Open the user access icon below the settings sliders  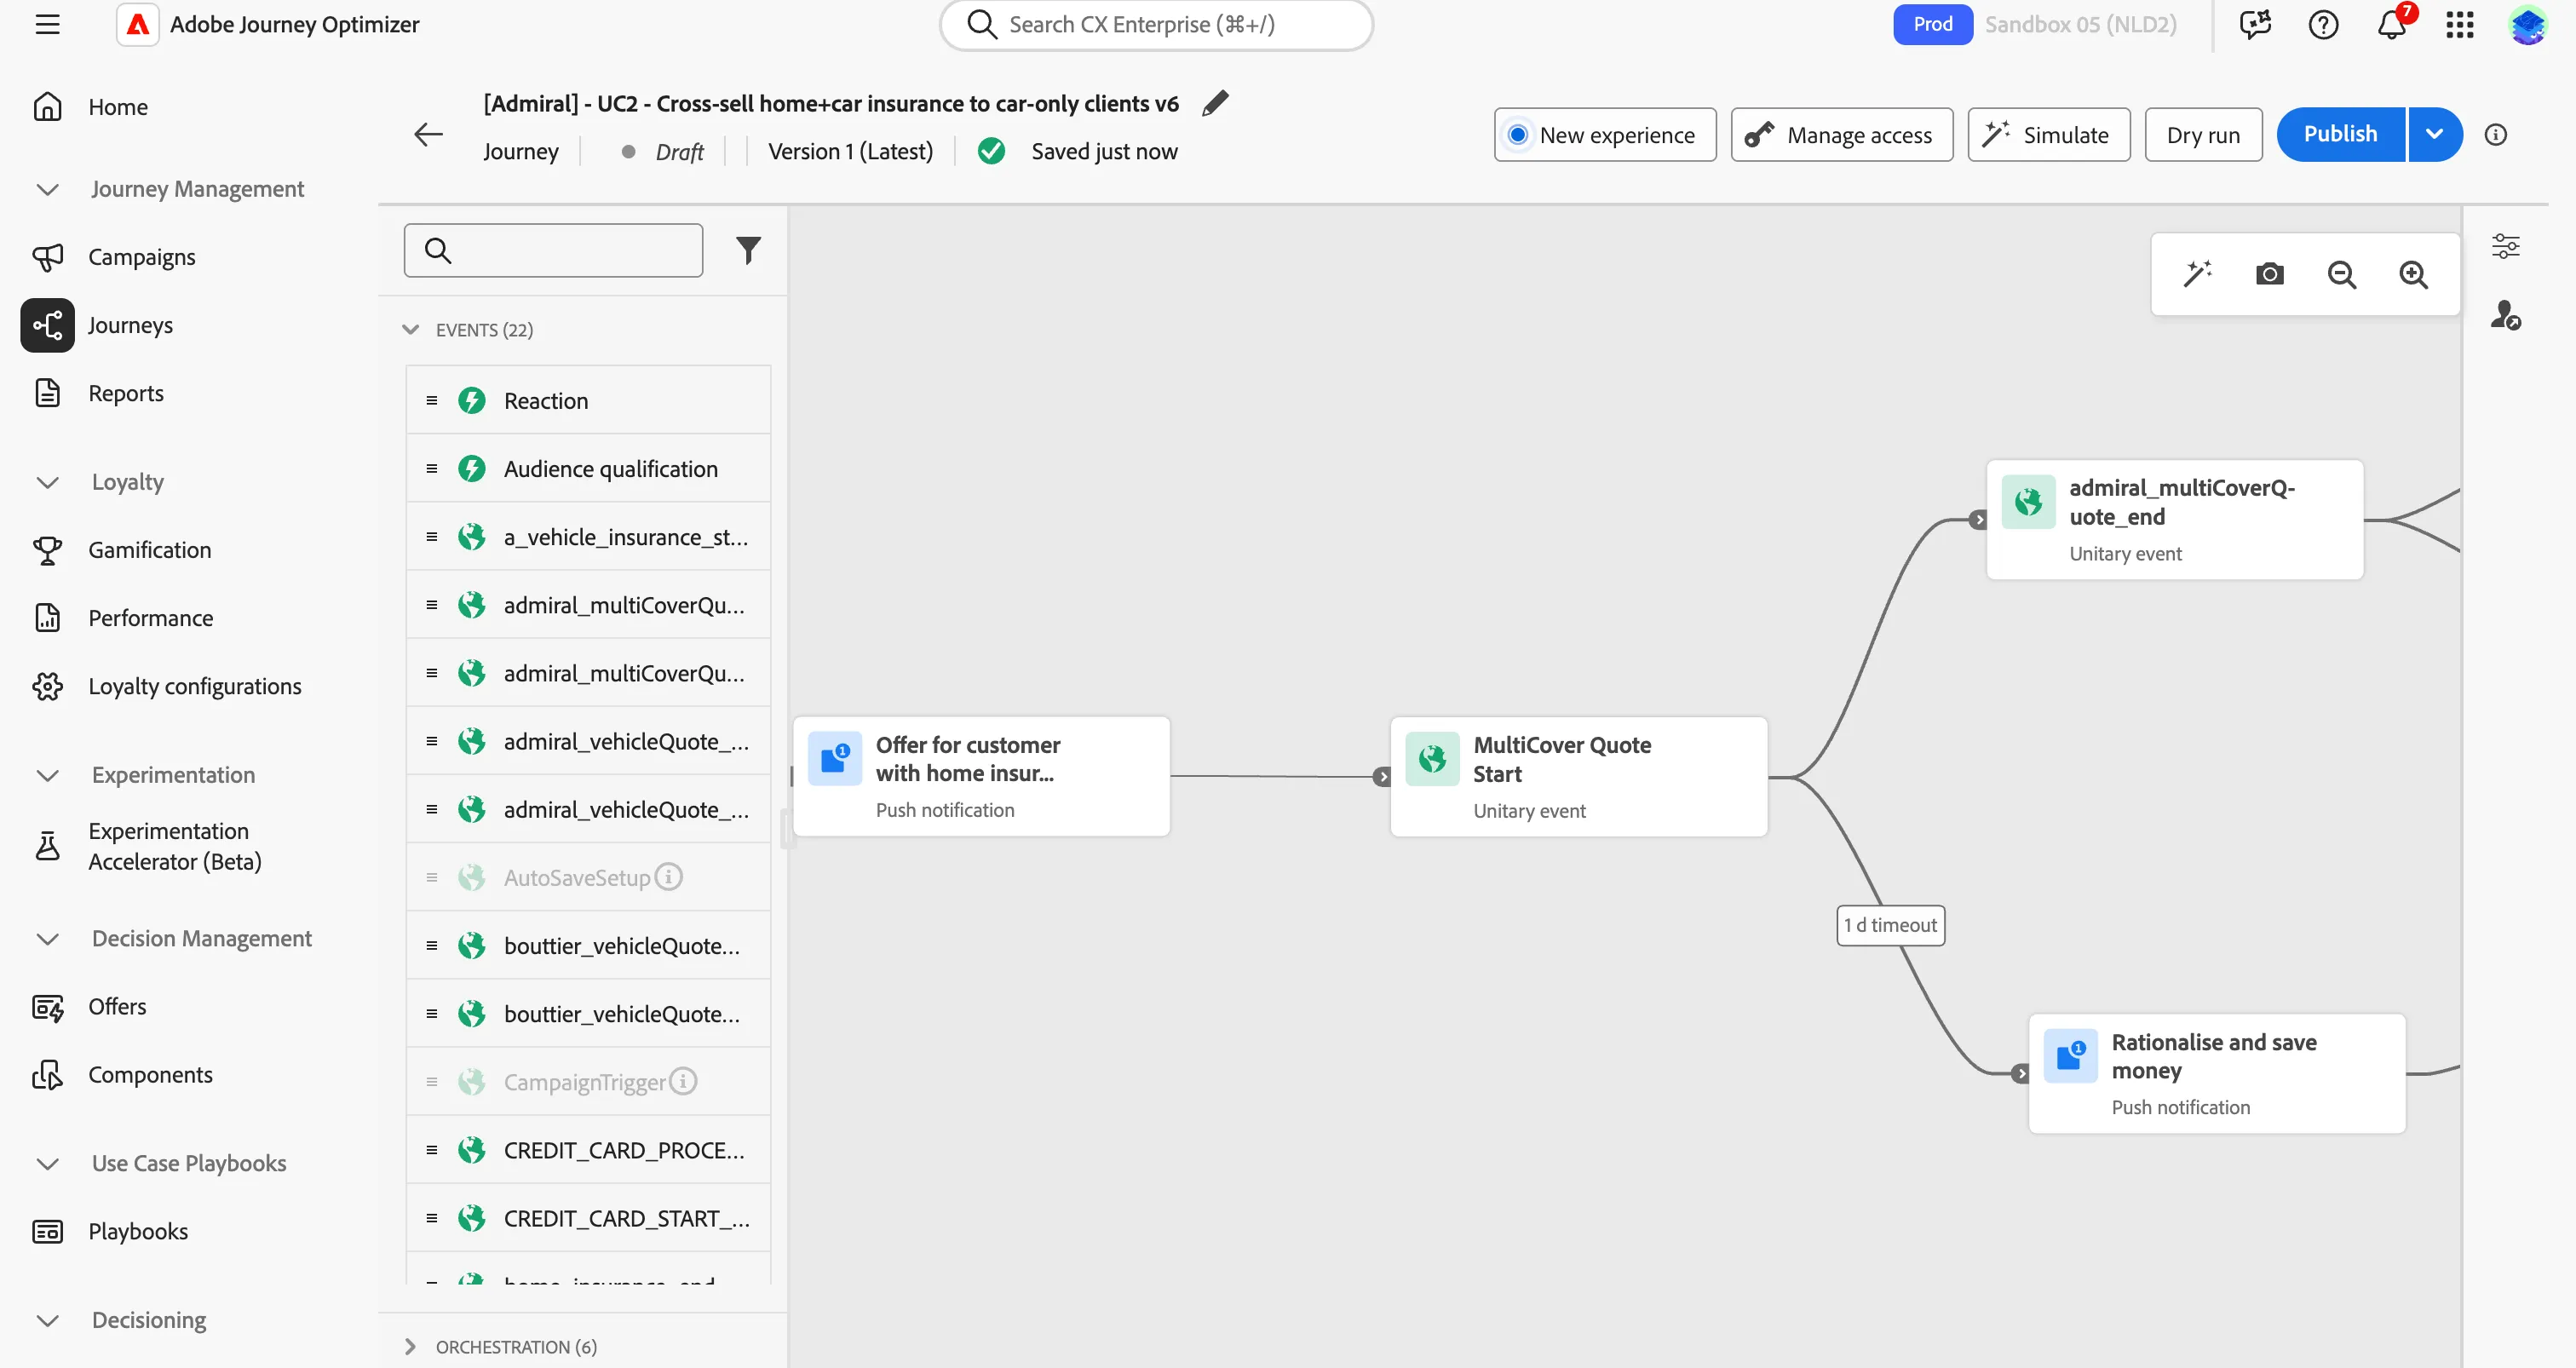2505,315
